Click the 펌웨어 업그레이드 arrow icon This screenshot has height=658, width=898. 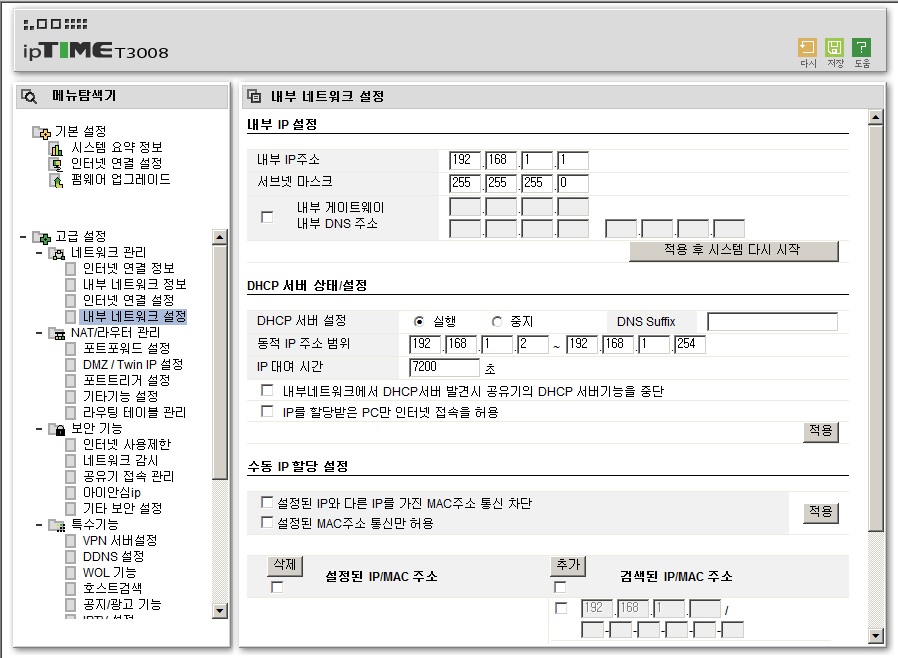coord(56,181)
